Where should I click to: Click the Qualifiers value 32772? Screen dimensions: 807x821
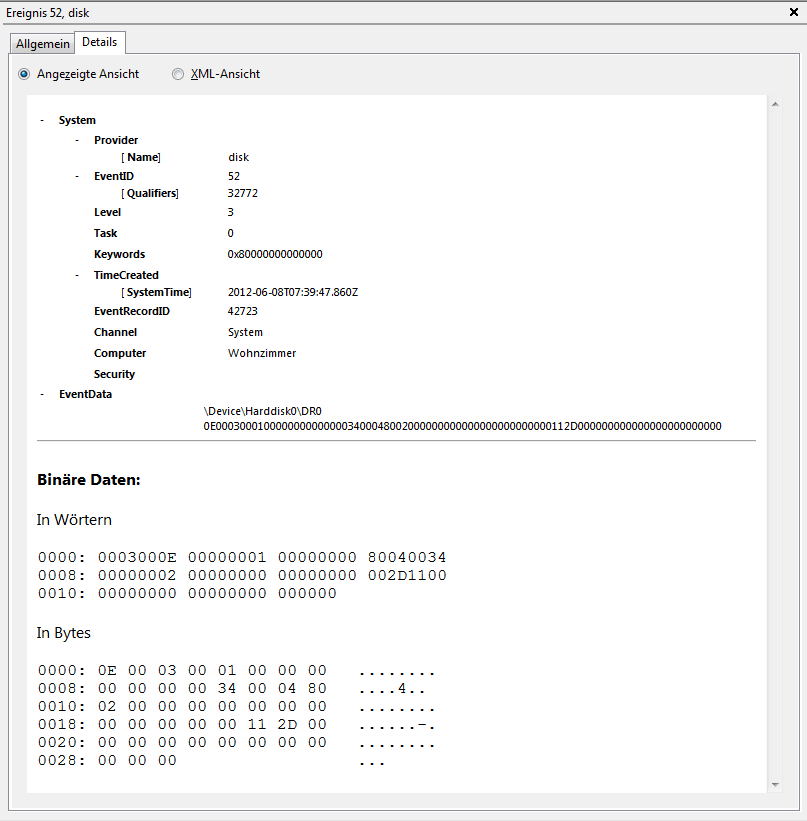242,193
